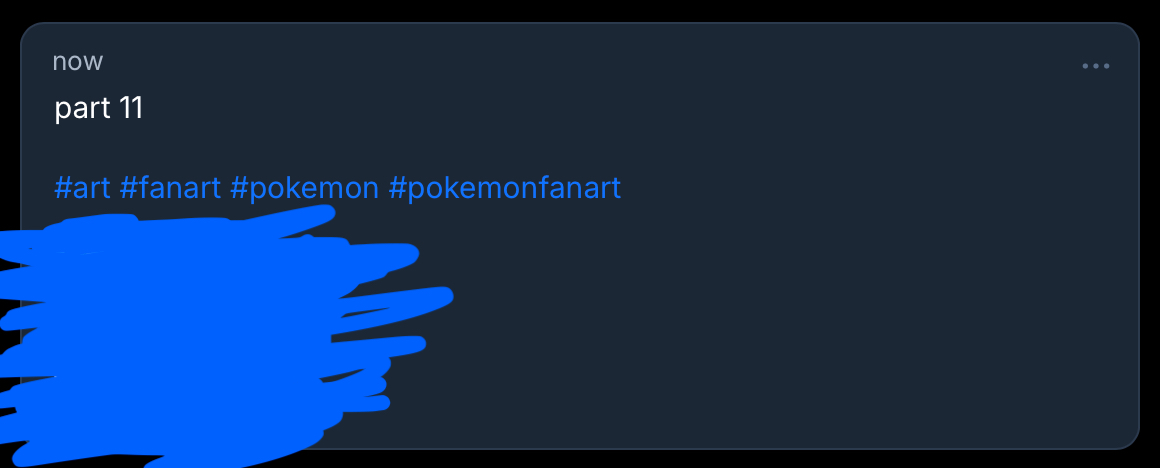View the scribbled-over attached picture
This screenshot has width=1160, height=468.
(x=200, y=330)
